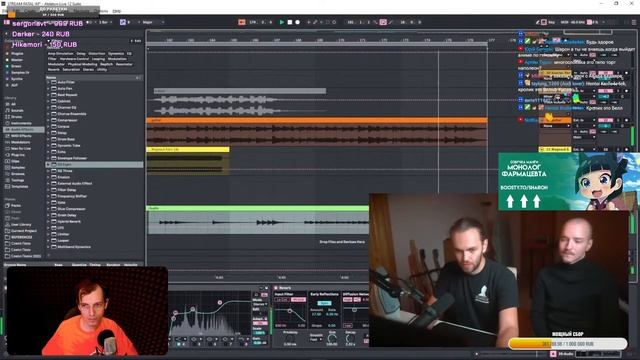Click the Samples category icon in Library
The height and width of the screenshot is (360, 640).
7,168
